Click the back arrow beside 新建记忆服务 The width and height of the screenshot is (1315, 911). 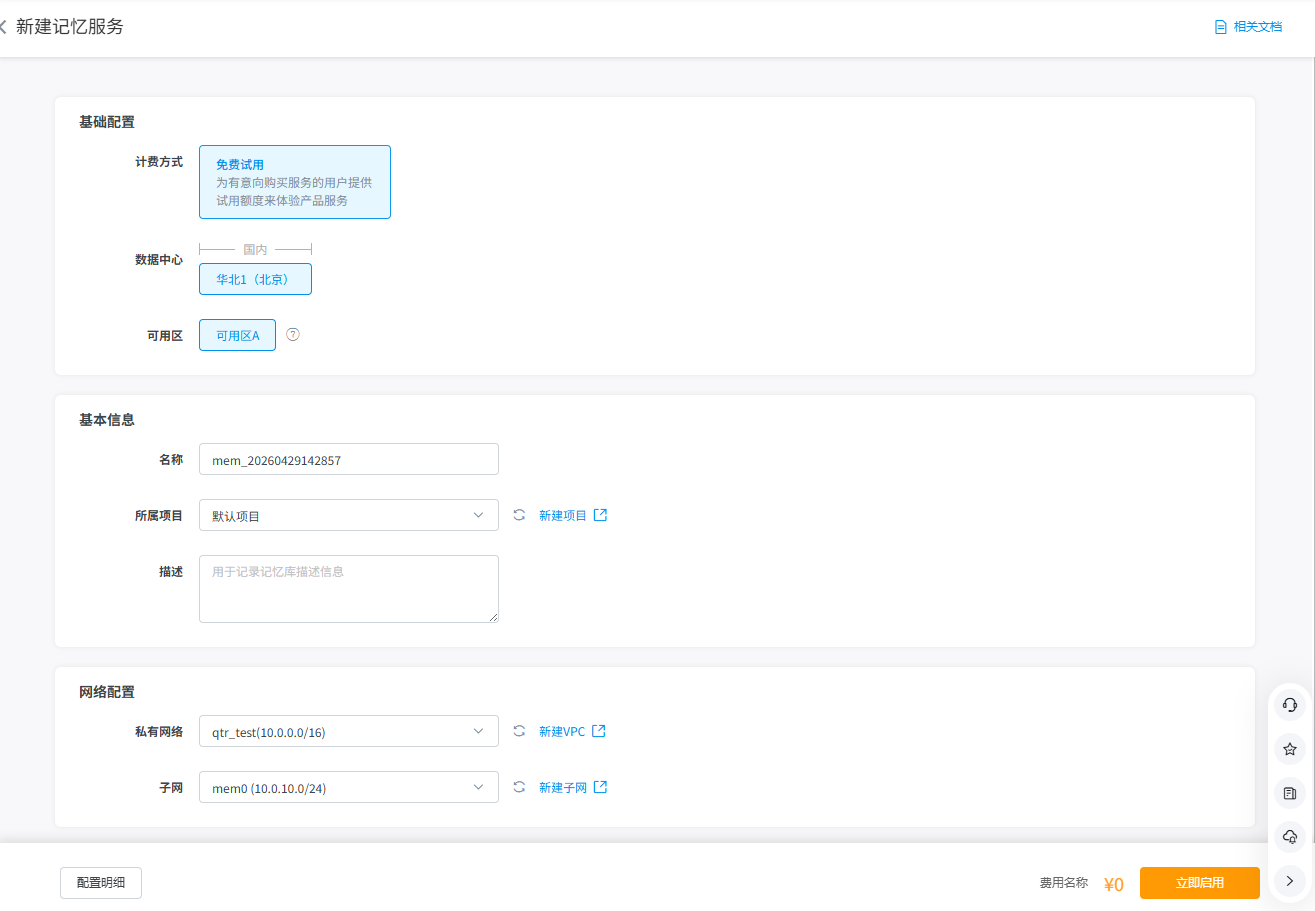click(x=4, y=27)
